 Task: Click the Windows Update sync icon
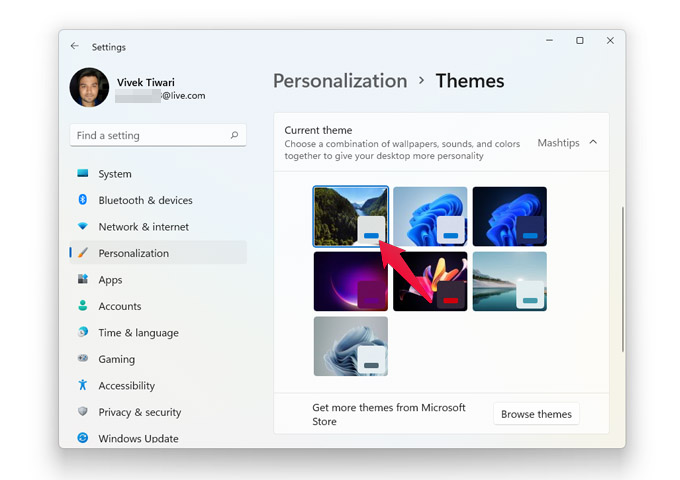82,438
